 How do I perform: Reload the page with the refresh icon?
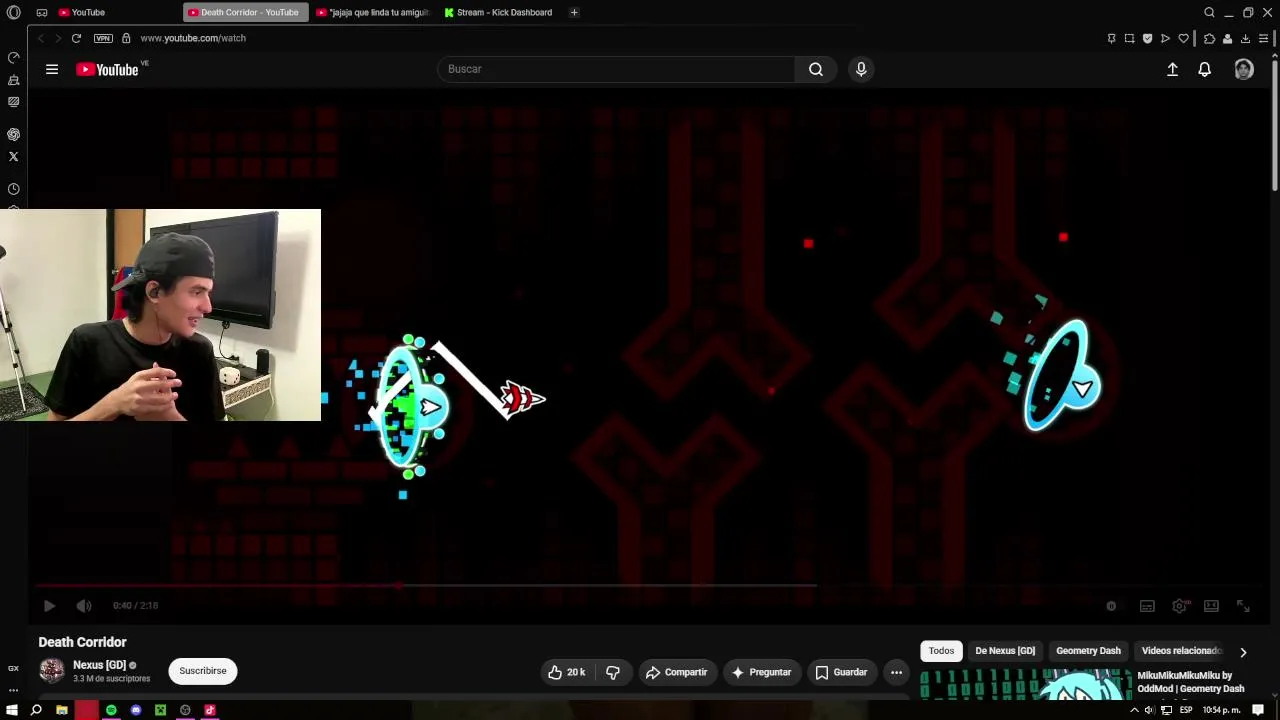point(76,38)
